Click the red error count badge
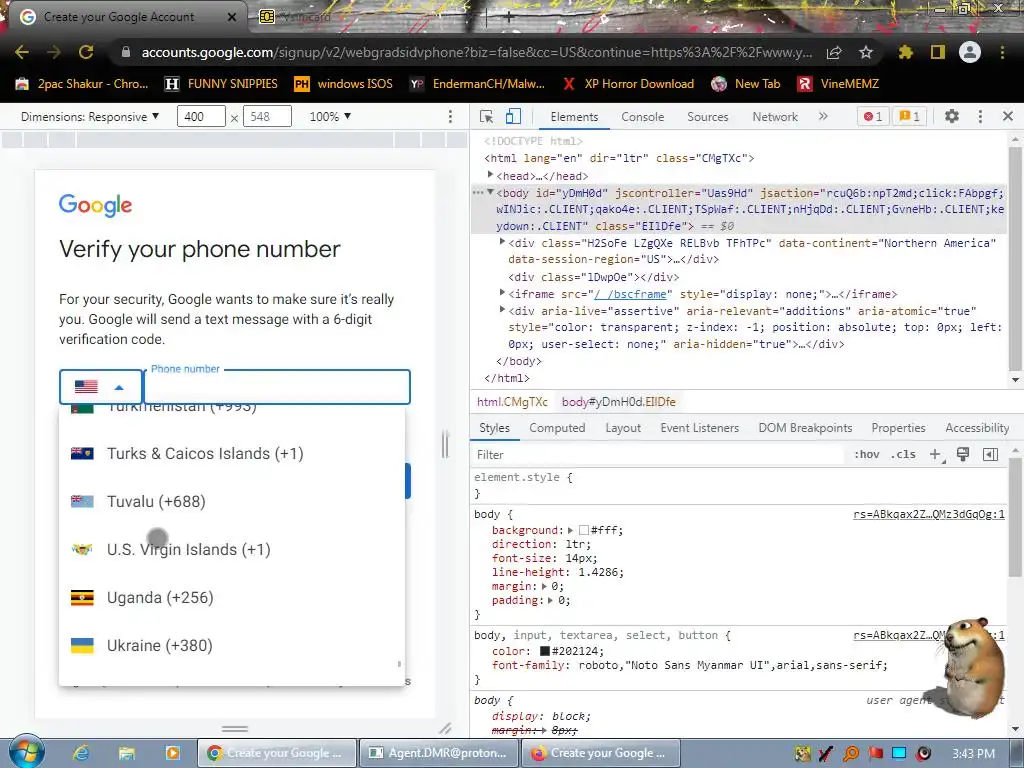The height and width of the screenshot is (768, 1024). click(873, 116)
